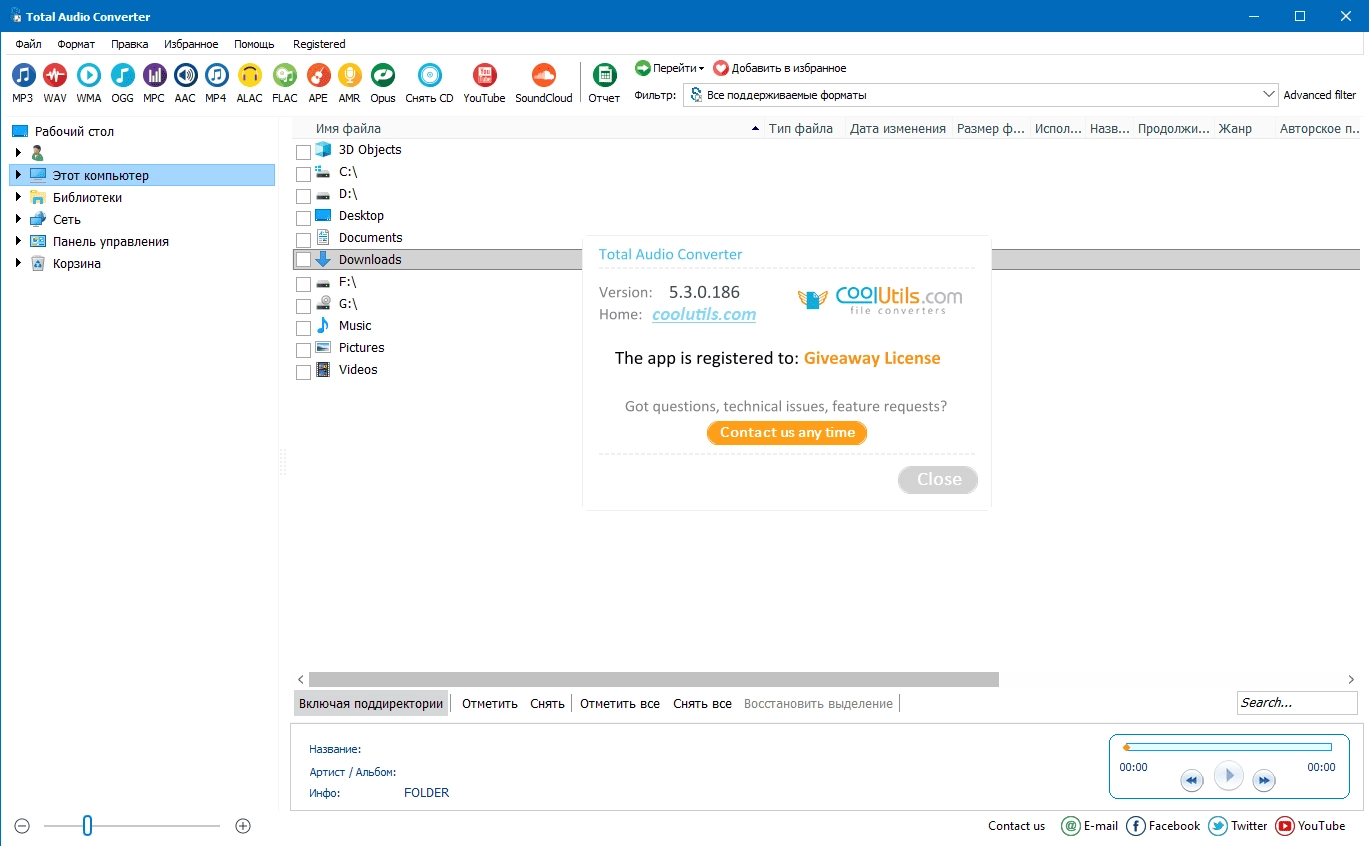Check the Music folder checkbox
The height and width of the screenshot is (846, 1369).
click(x=304, y=328)
